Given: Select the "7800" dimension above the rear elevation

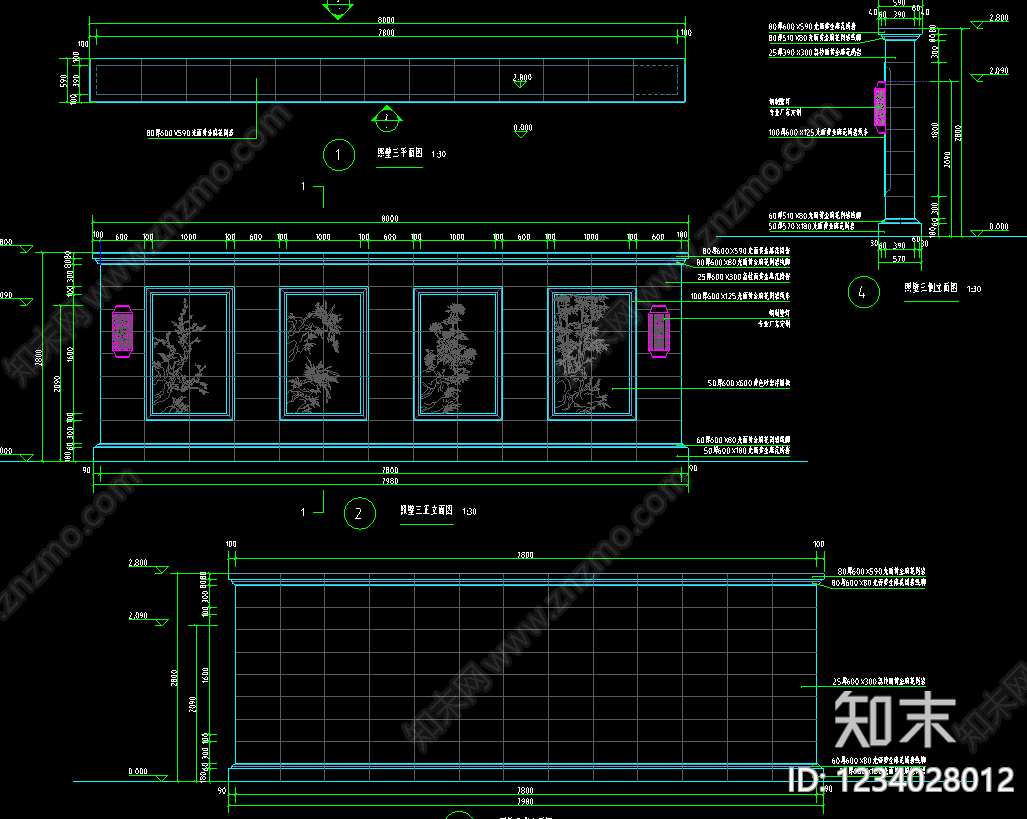Looking at the screenshot, I should (525, 556).
